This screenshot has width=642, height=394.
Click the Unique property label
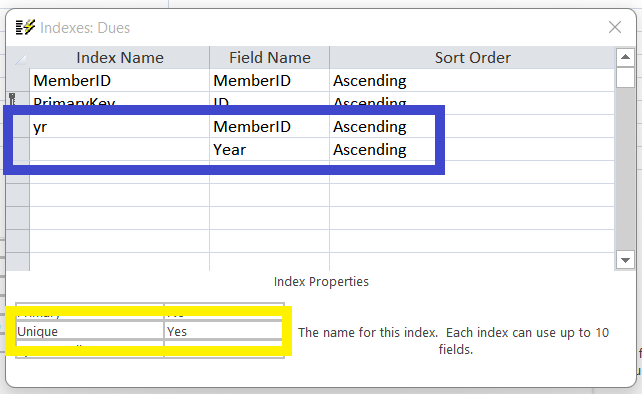pyautogui.click(x=90, y=331)
